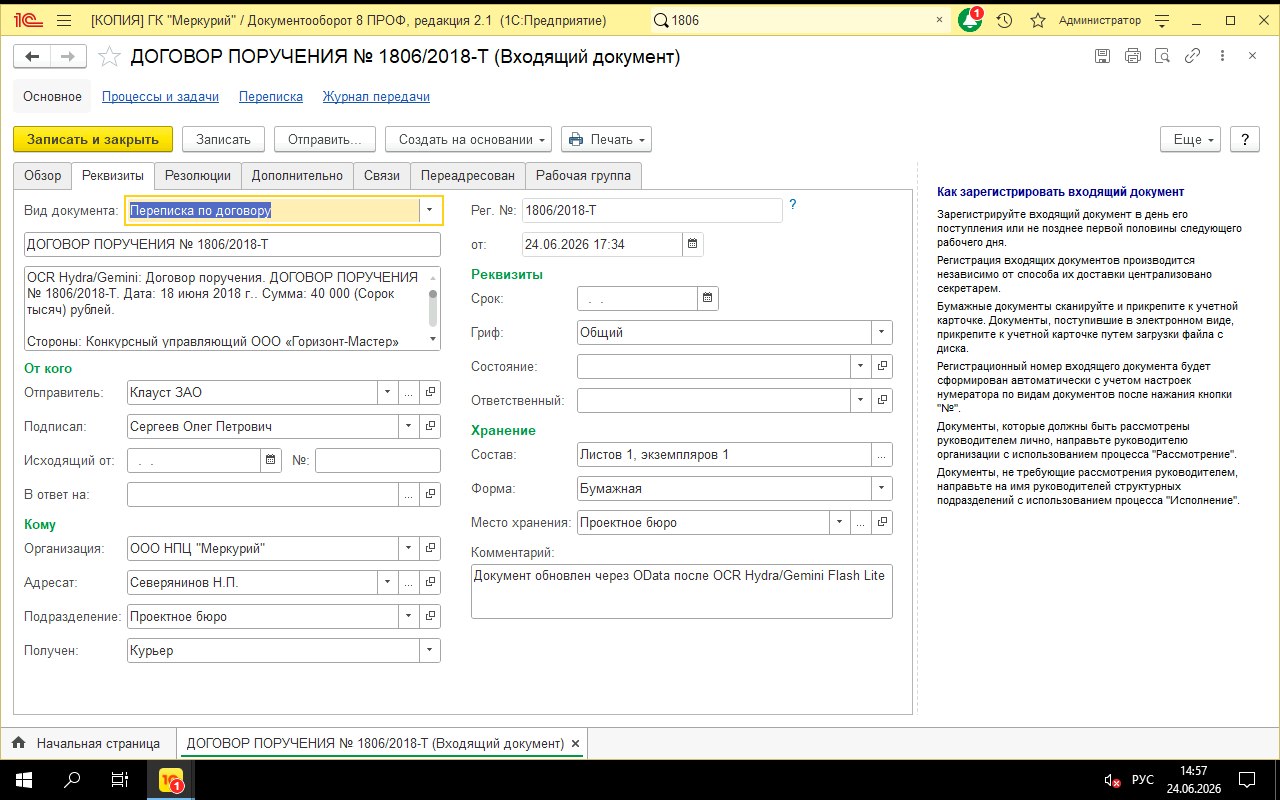This screenshot has height=800, width=1280.
Task: Open the Подписал record with the open icon
Action: [x=430, y=426]
